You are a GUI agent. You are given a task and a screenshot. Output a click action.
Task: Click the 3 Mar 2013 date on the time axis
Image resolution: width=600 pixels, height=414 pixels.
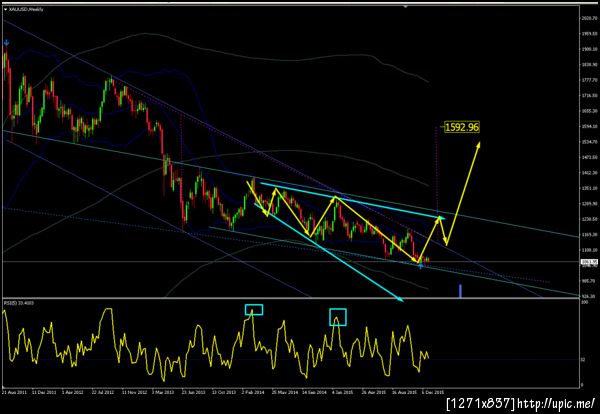click(164, 393)
